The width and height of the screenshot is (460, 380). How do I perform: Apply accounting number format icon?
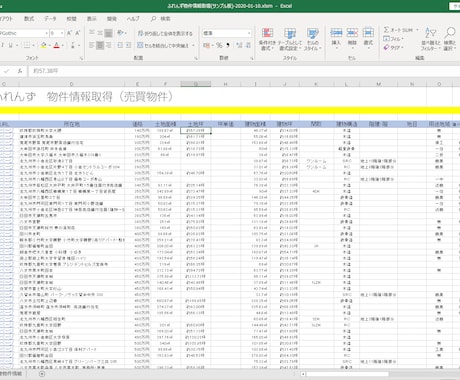206,45
